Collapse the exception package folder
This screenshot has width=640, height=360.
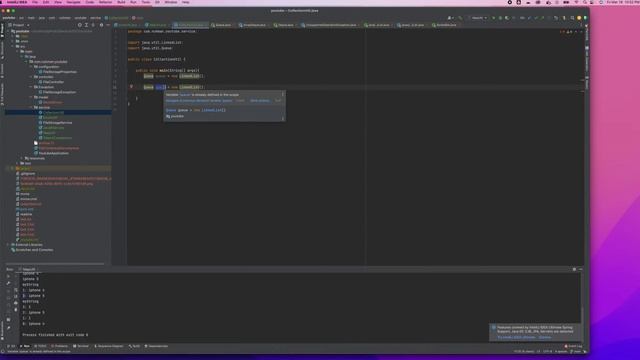click(31, 87)
